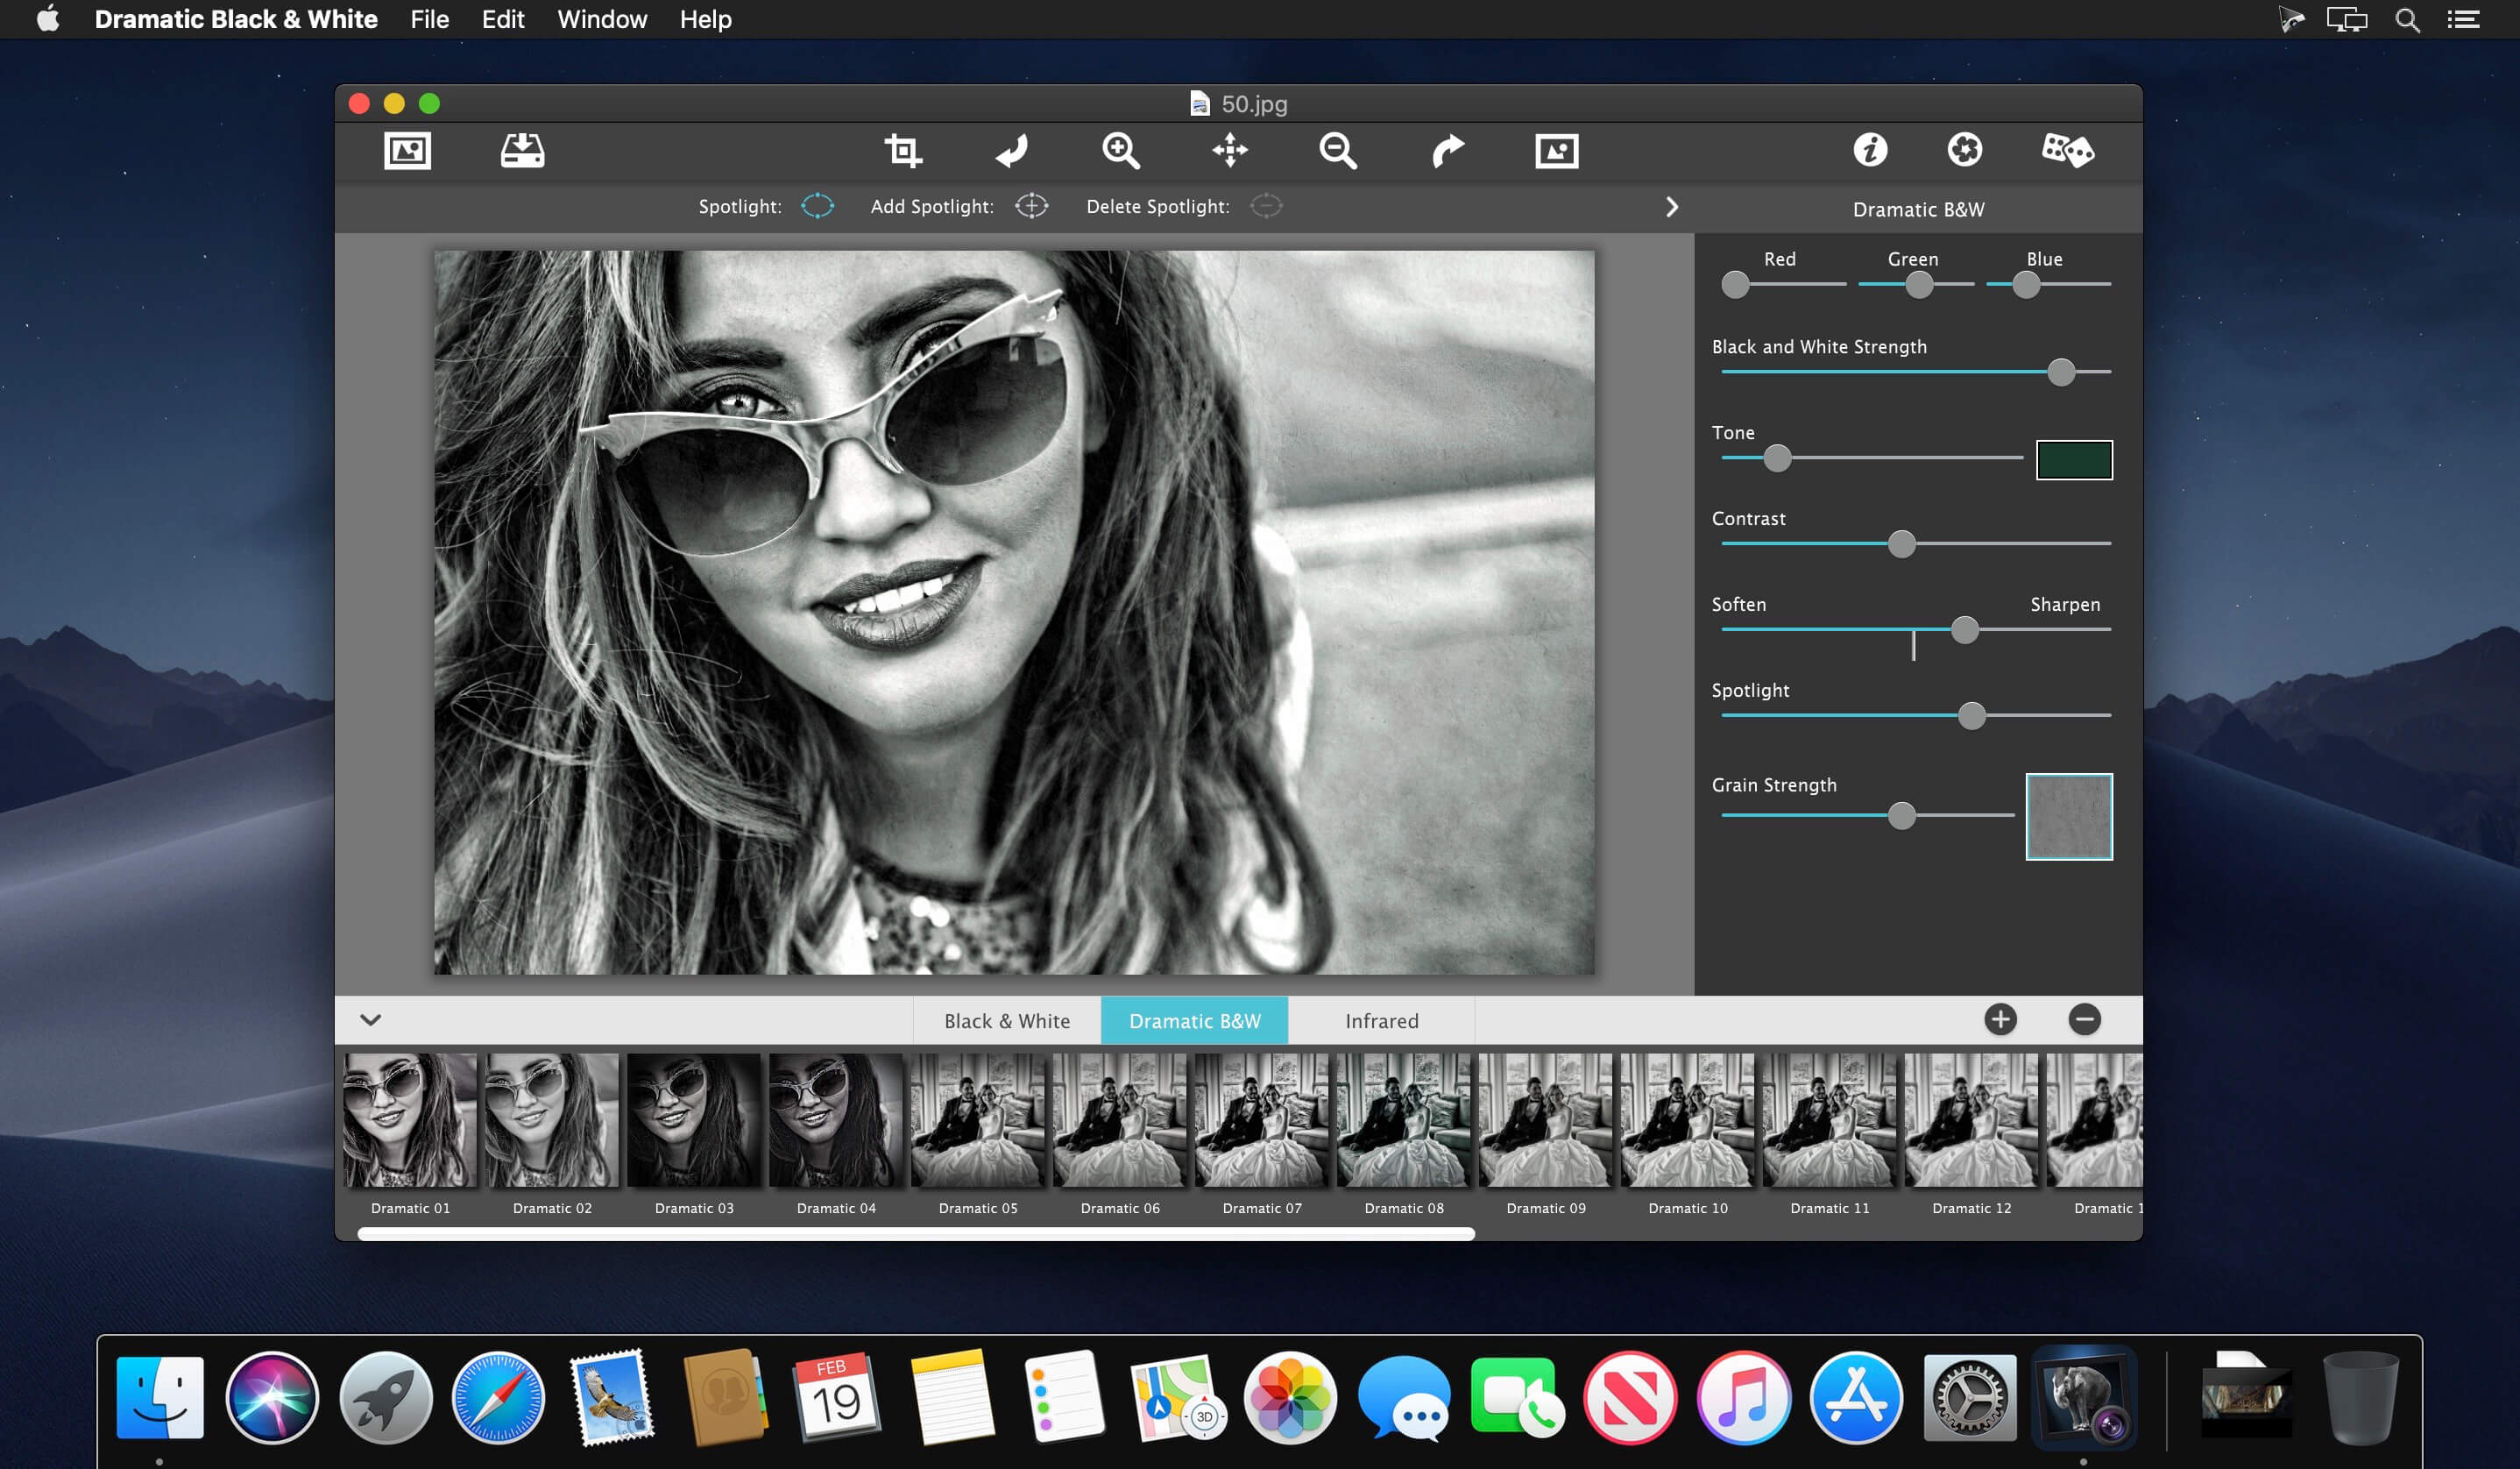The image size is (2520, 1469).
Task: Toggle the Delete Spotlight icon
Action: pyautogui.click(x=1266, y=206)
